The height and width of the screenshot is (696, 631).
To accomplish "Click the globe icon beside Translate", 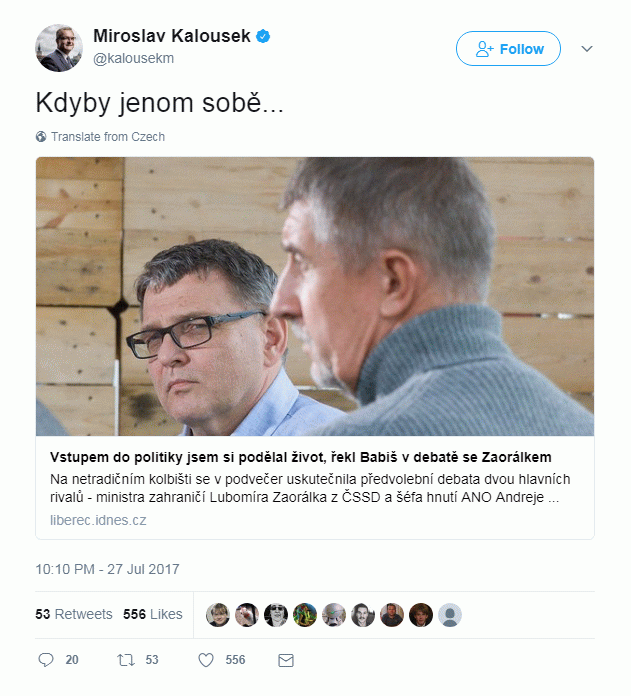I will 41,137.
